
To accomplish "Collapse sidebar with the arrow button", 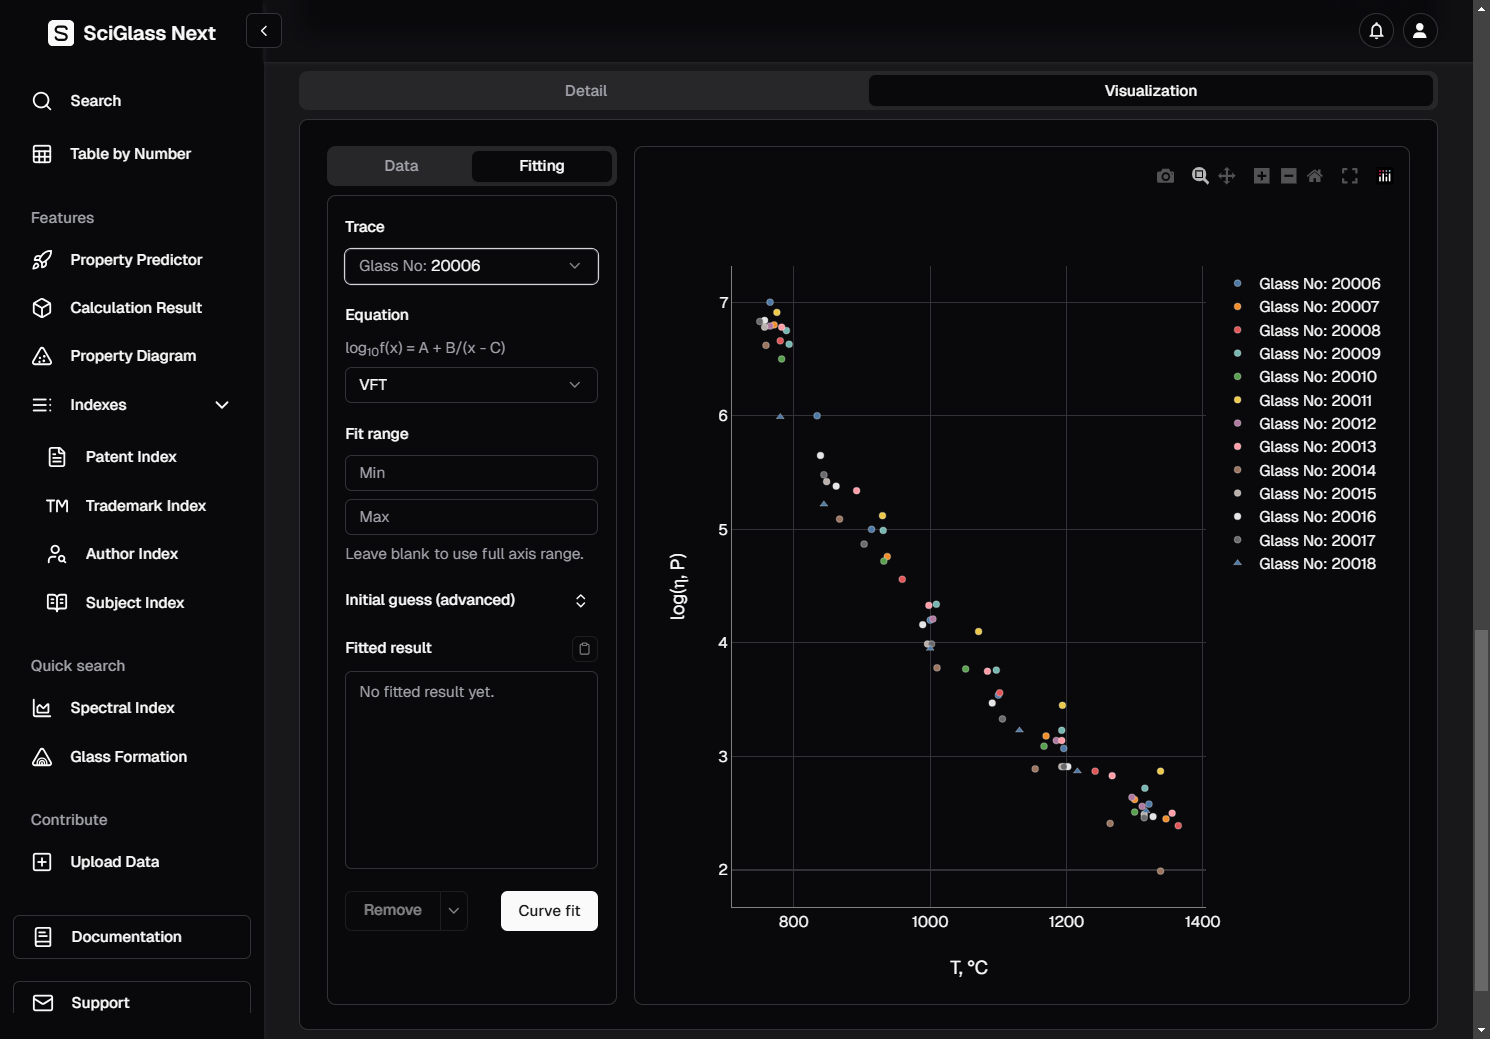I will pos(264,31).
